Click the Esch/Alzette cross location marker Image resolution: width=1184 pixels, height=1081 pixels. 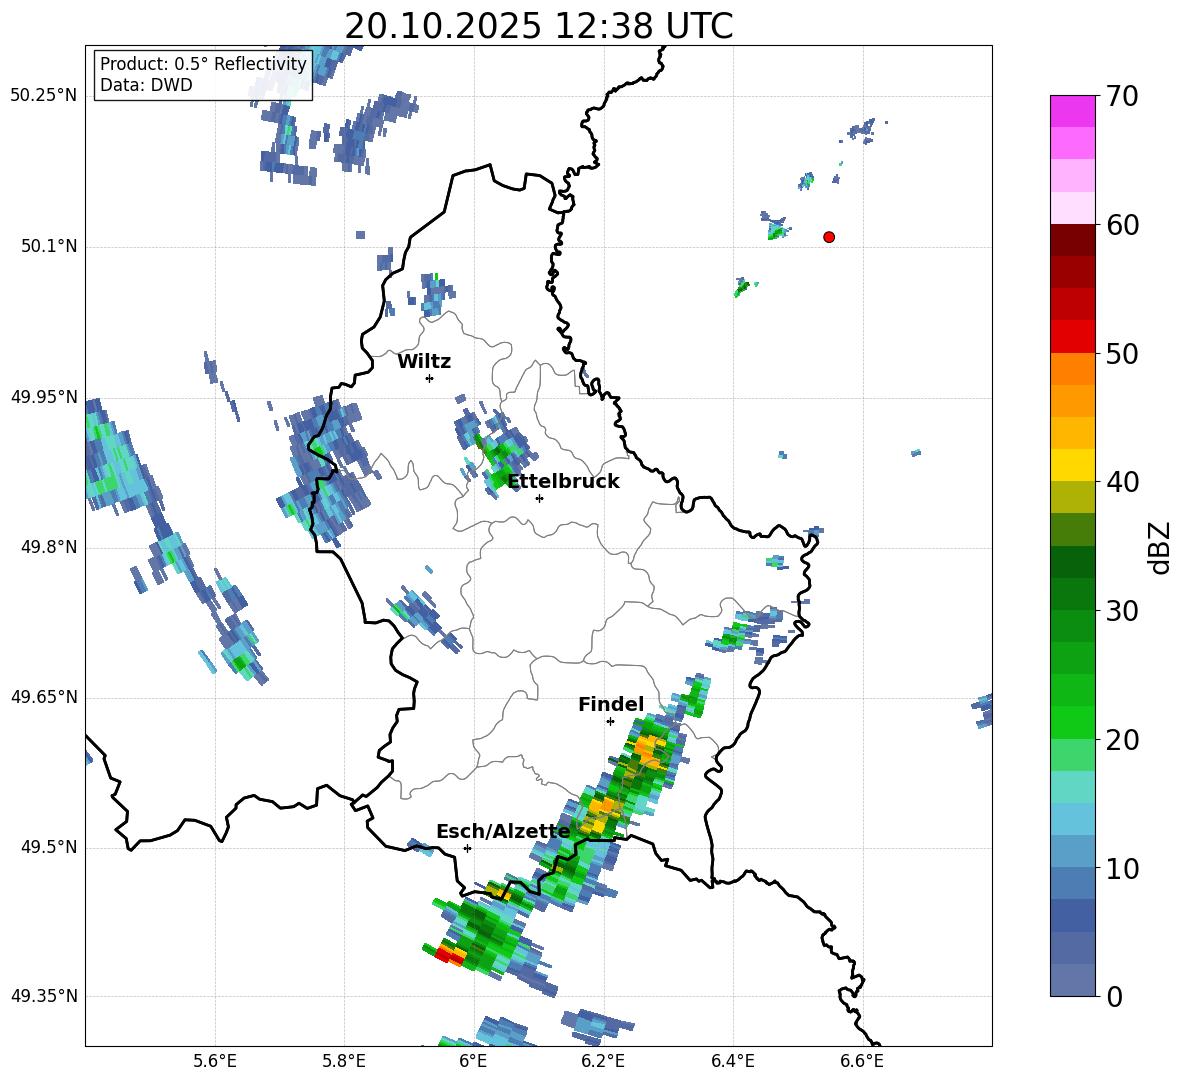coord(467,848)
